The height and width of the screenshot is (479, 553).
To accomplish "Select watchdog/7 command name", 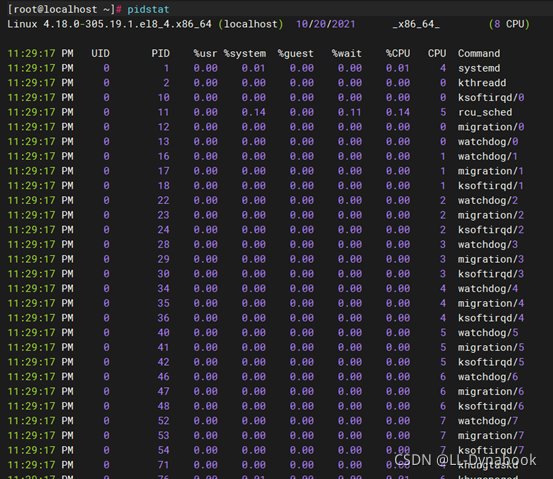I will click(488, 421).
